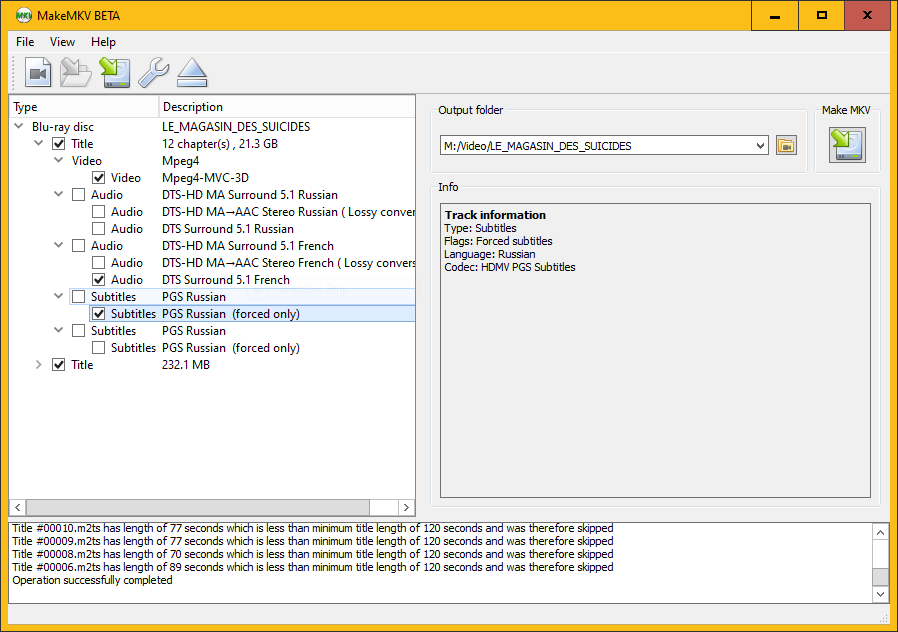Click 'Flags: Forced subtitles' info text
The width and height of the screenshot is (898, 632).
pos(498,241)
